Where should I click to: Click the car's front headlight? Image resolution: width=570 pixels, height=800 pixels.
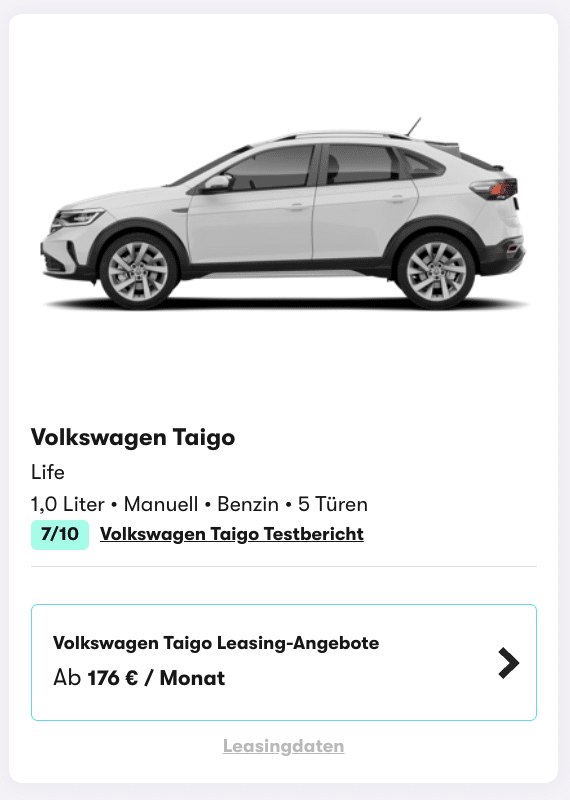click(77, 218)
